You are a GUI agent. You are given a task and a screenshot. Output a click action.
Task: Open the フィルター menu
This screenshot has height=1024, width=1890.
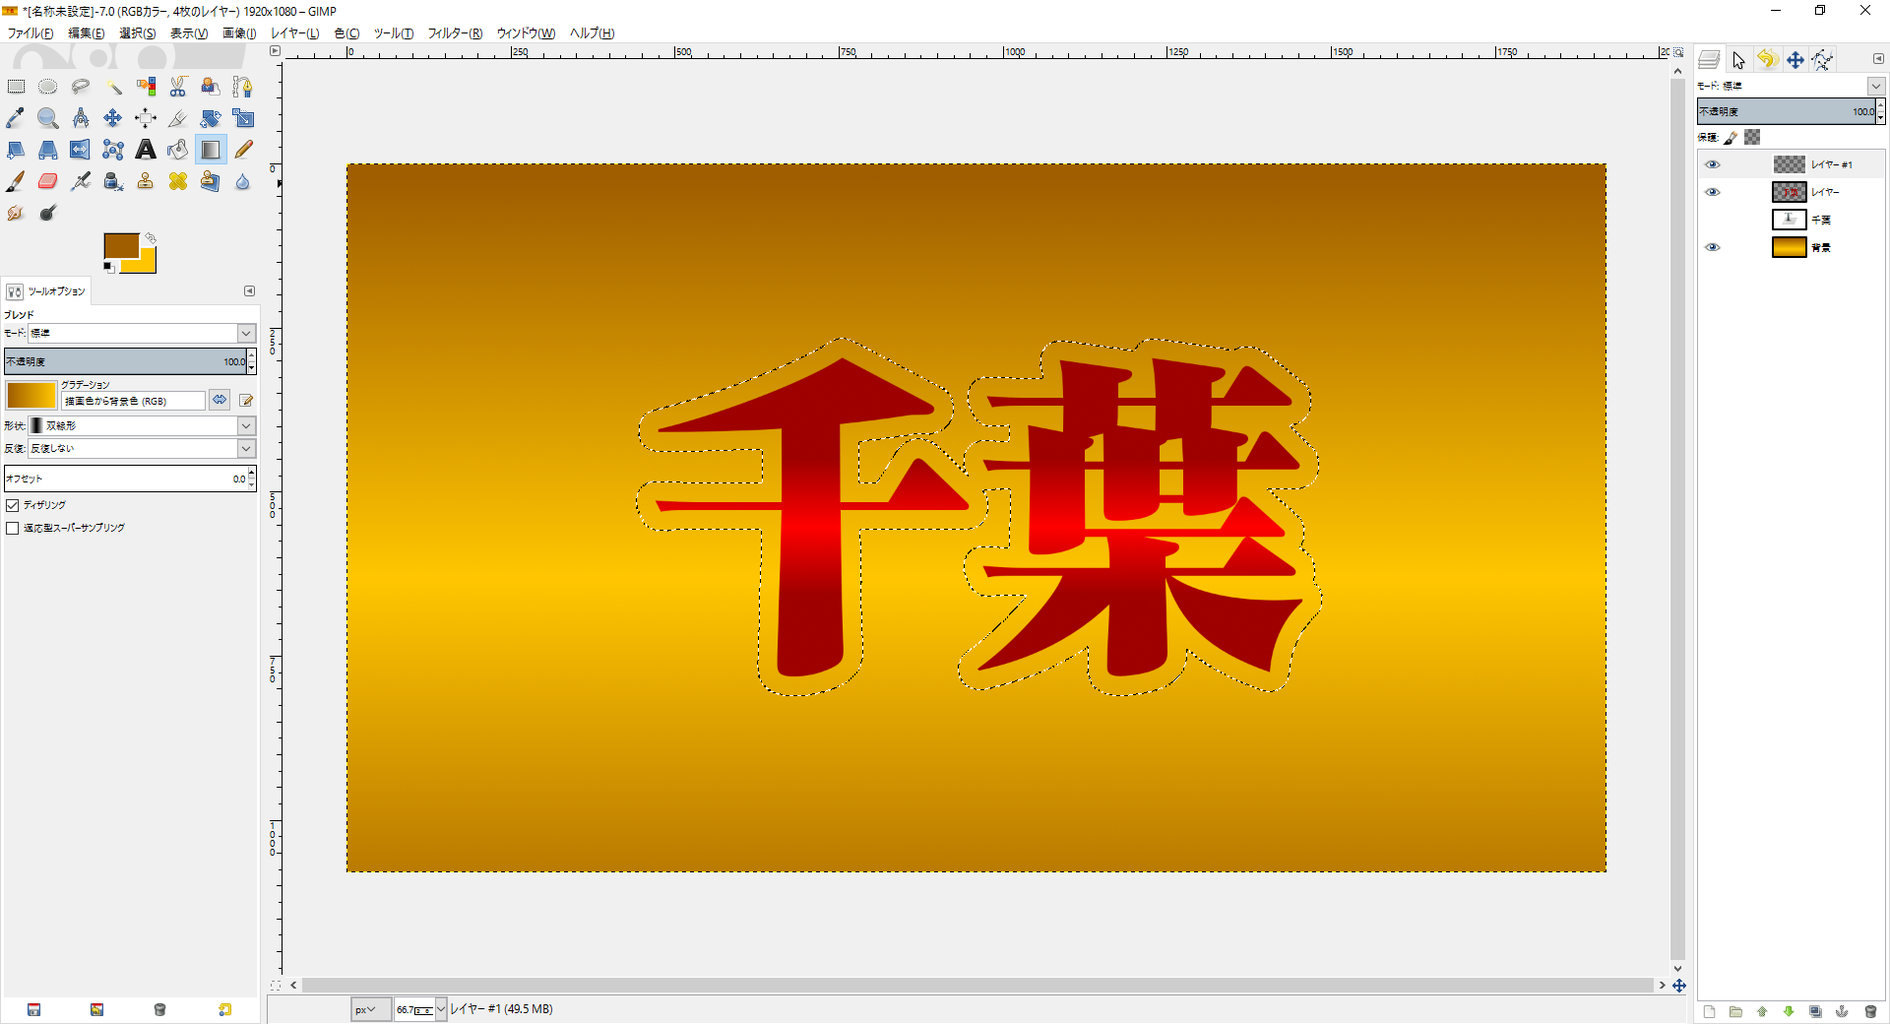455,33
